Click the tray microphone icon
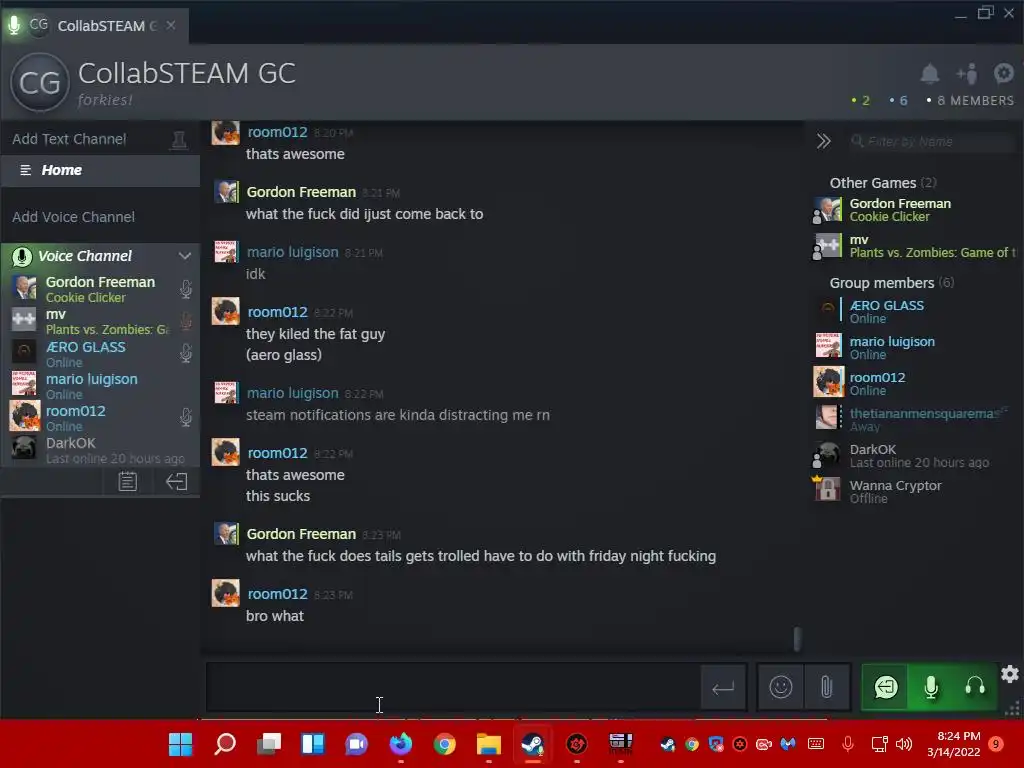This screenshot has height=768, width=1024. click(848, 744)
